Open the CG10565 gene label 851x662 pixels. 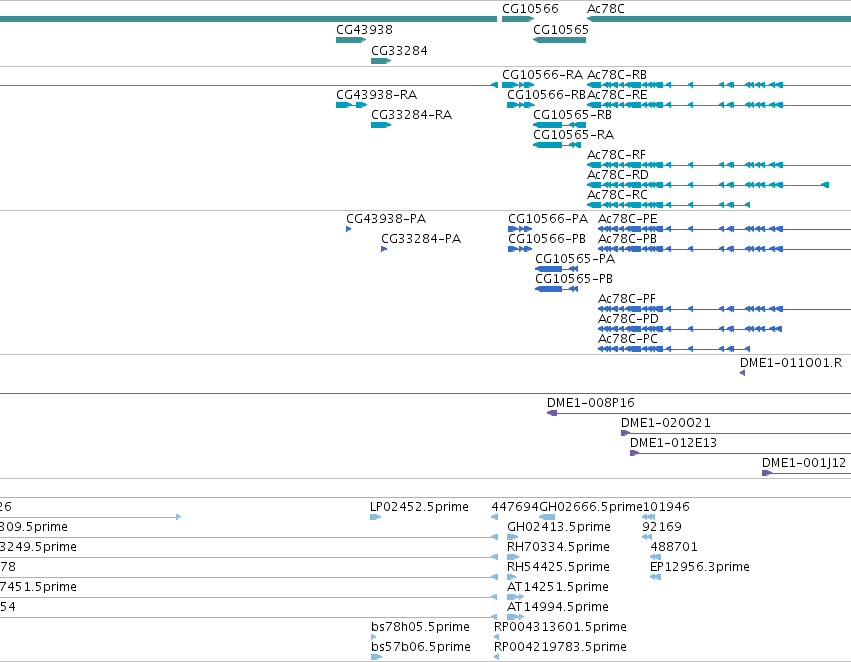click(x=561, y=29)
